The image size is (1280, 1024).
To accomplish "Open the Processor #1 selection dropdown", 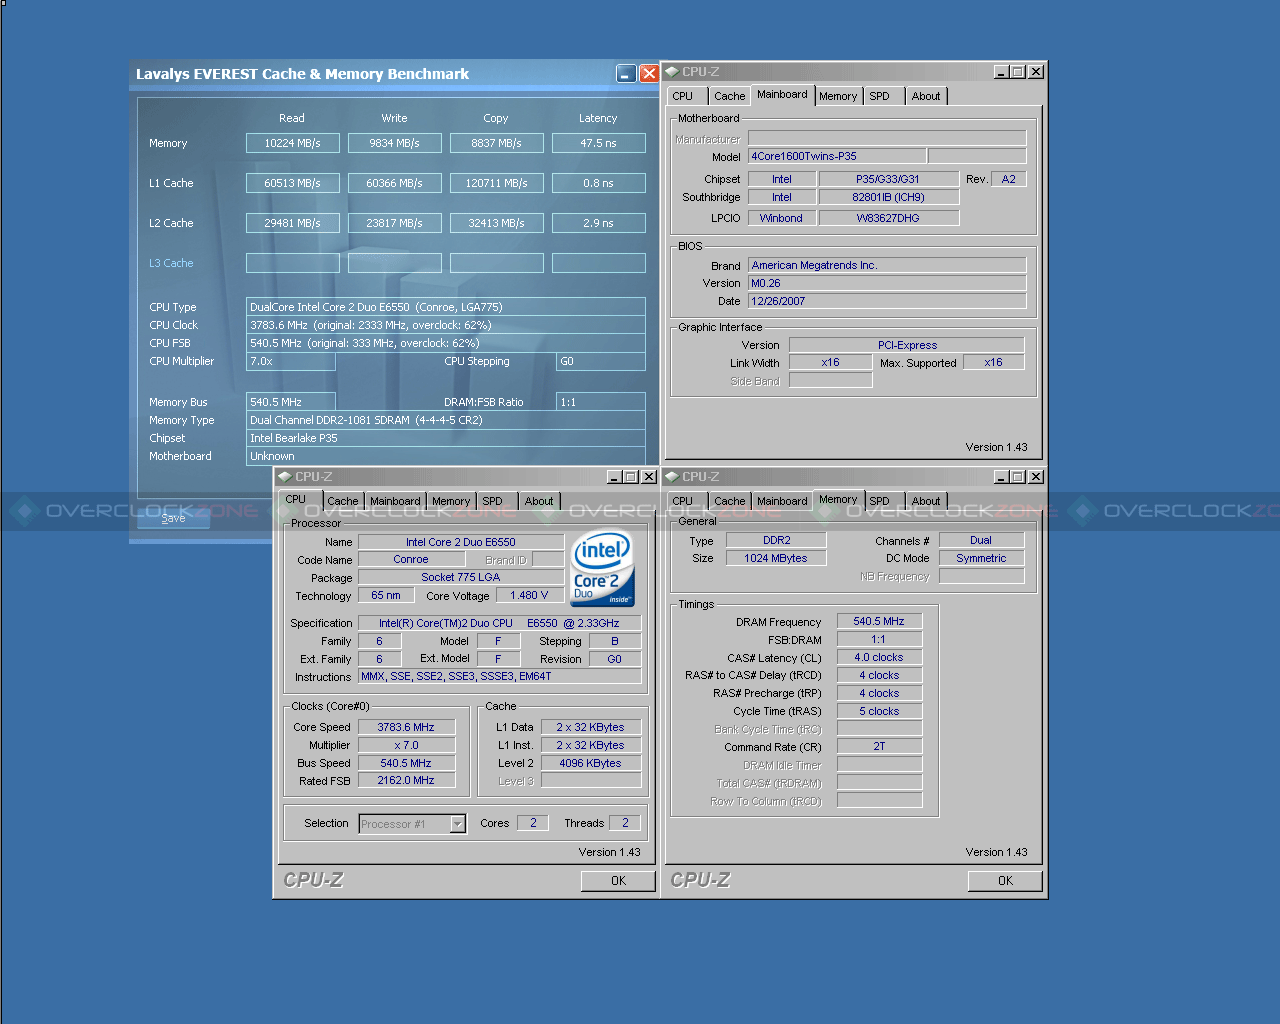I will (458, 824).
